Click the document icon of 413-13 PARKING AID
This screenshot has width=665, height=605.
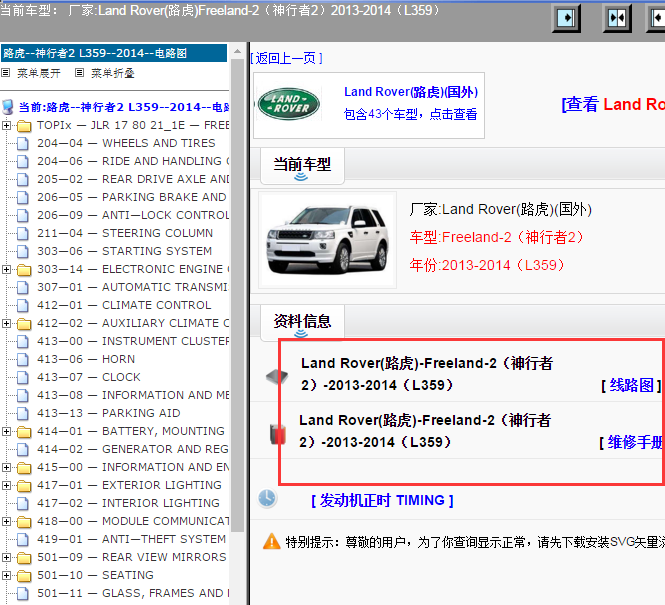[23, 414]
